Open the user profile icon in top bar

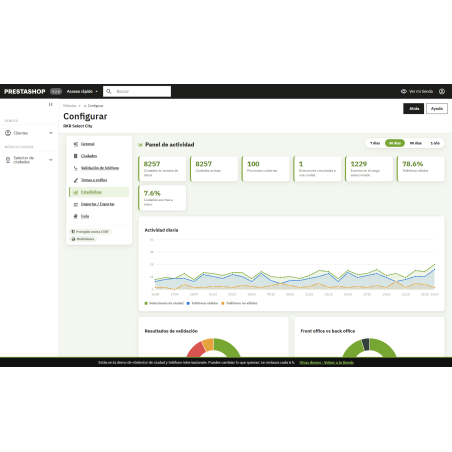[442, 91]
